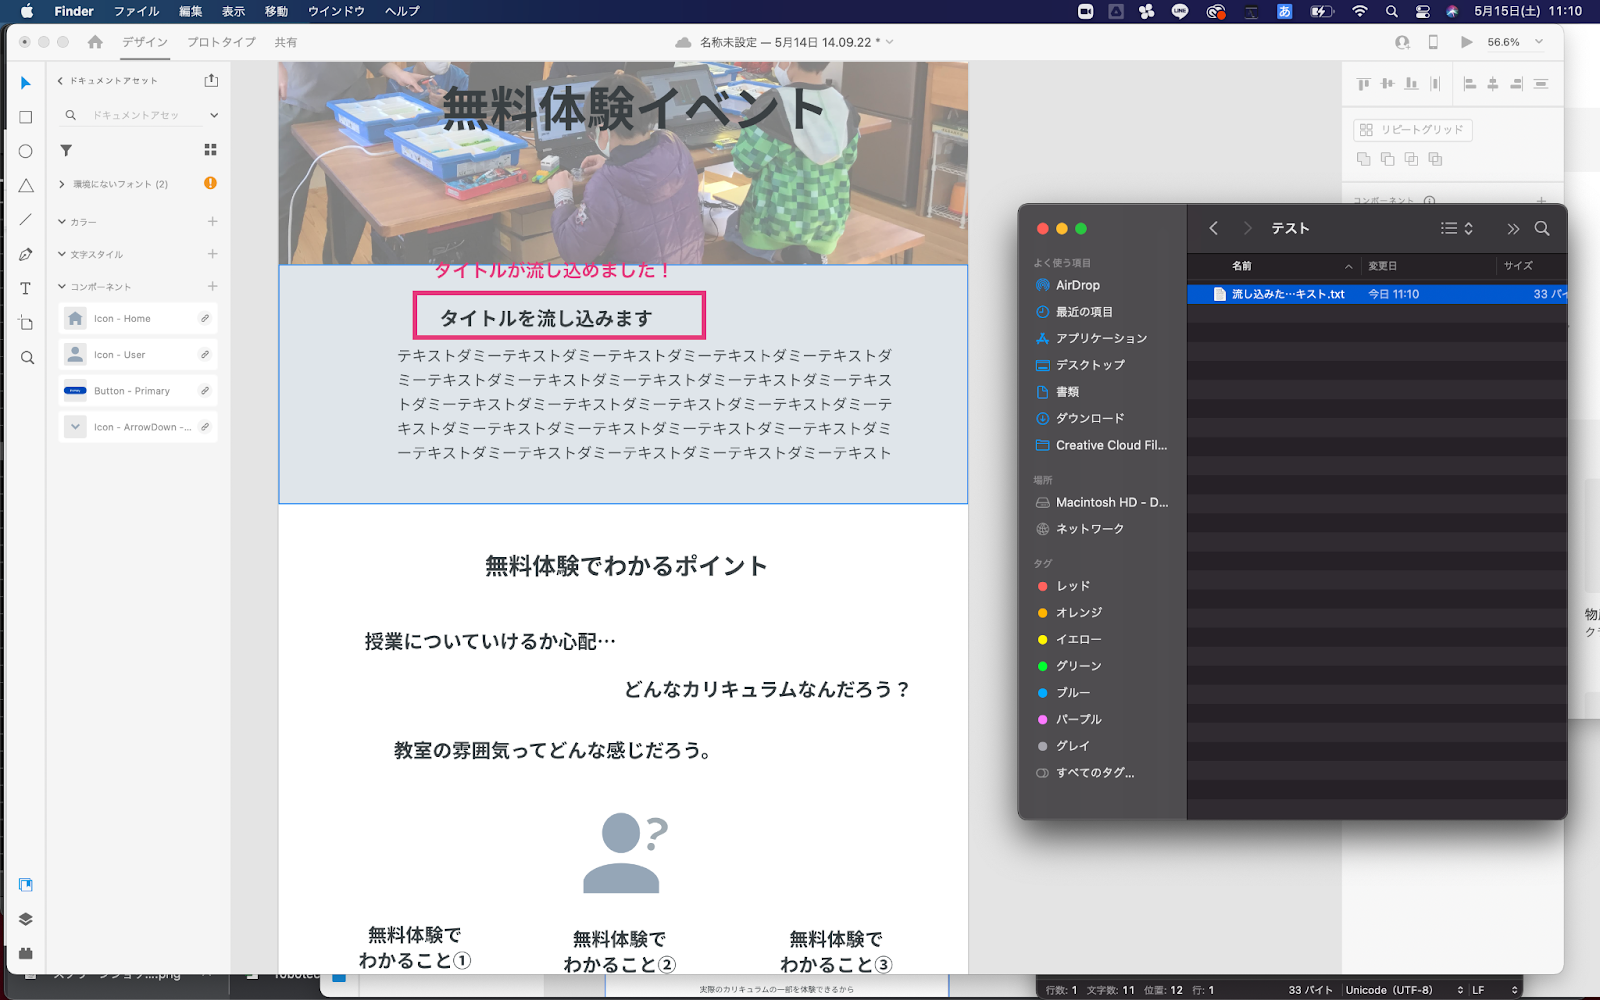This screenshot has width=1600, height=1000.
Task: Select the Button - Primary component
Action: pos(138,391)
